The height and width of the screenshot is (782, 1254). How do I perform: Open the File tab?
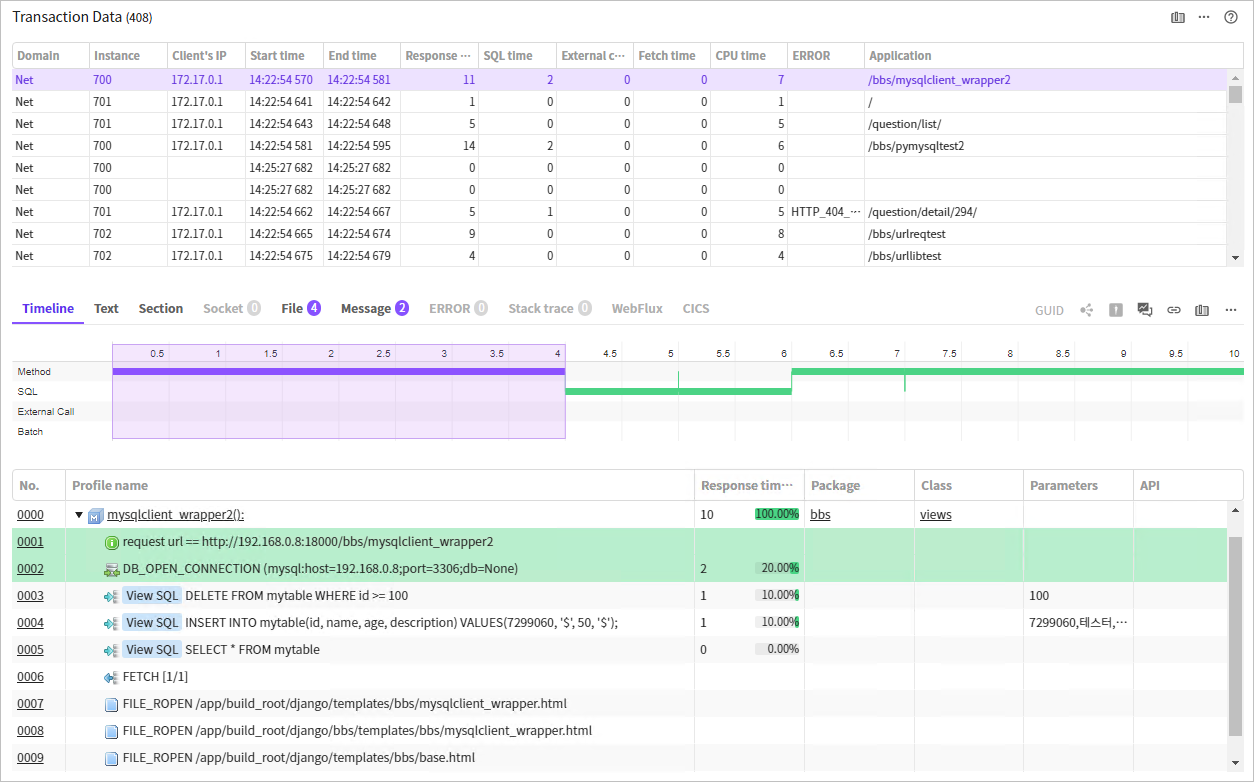coord(300,309)
